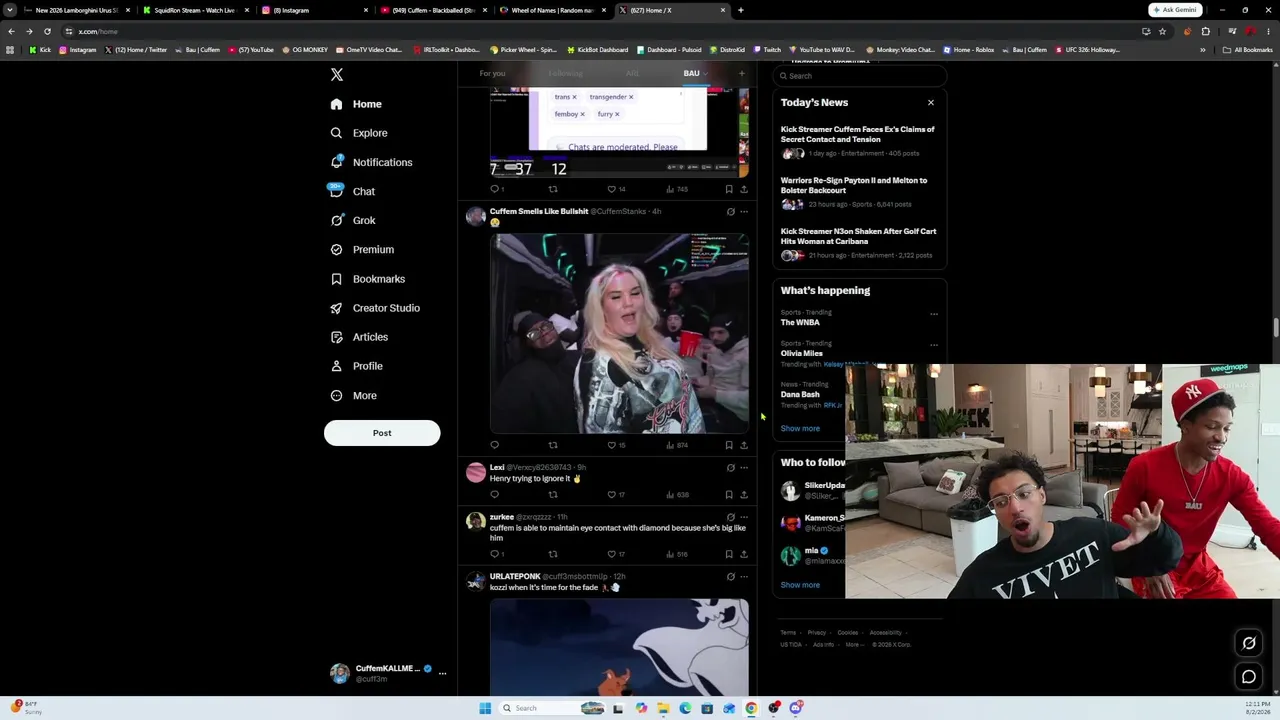The image size is (1280, 720).
Task: Show more under Who to follow
Action: coord(800,585)
